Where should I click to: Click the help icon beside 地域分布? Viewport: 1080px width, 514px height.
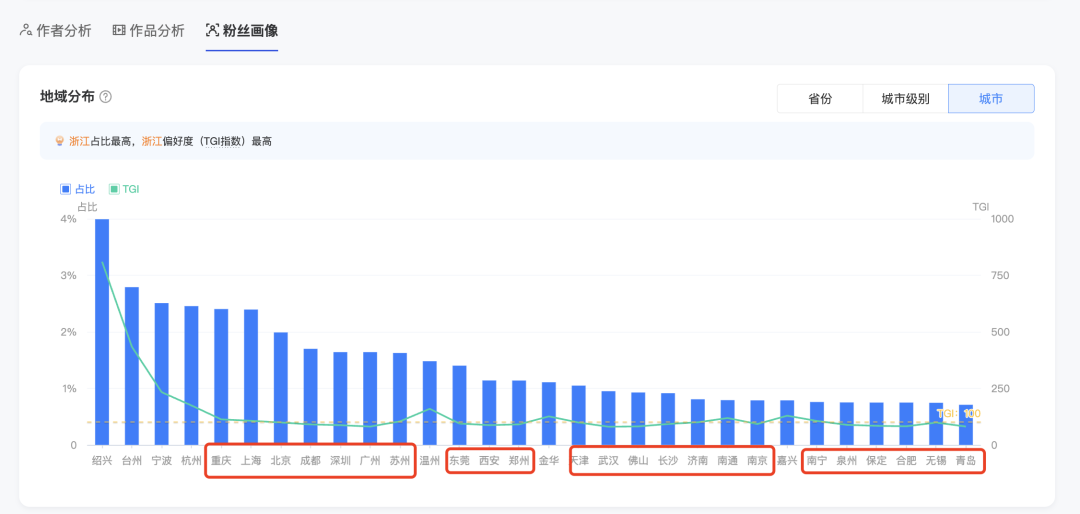point(105,97)
